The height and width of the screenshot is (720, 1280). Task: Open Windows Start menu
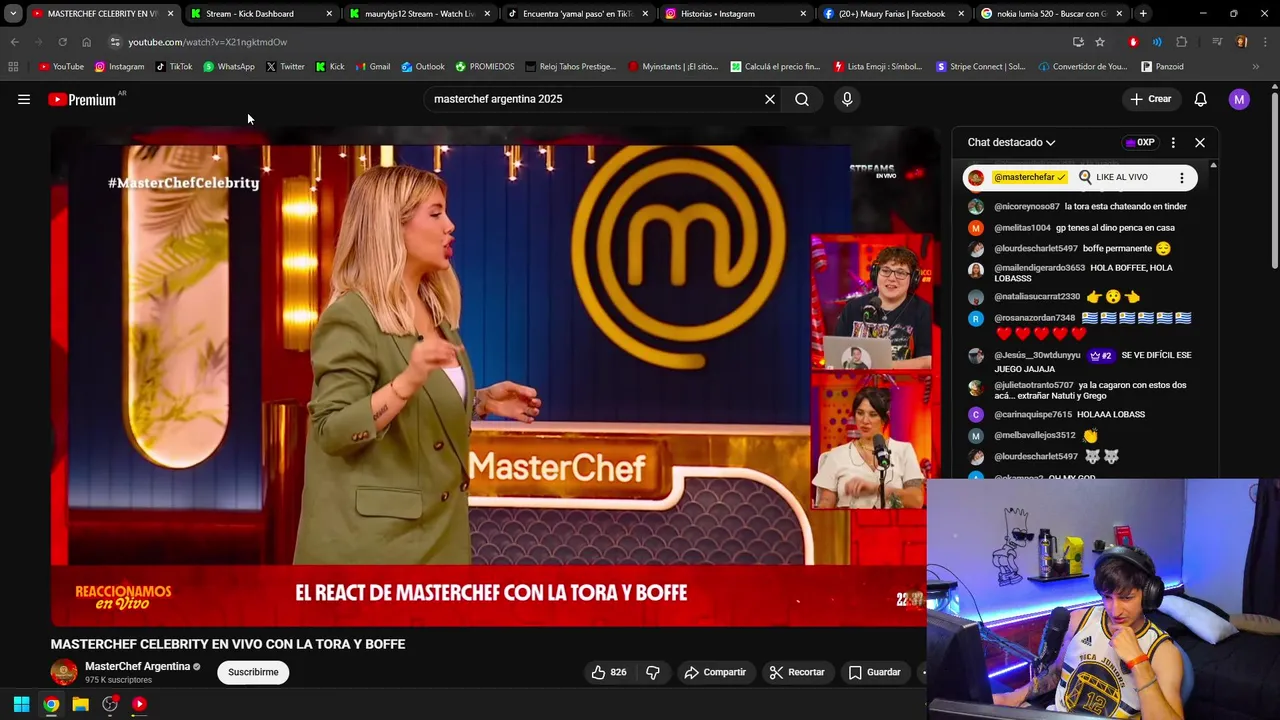[x=21, y=704]
